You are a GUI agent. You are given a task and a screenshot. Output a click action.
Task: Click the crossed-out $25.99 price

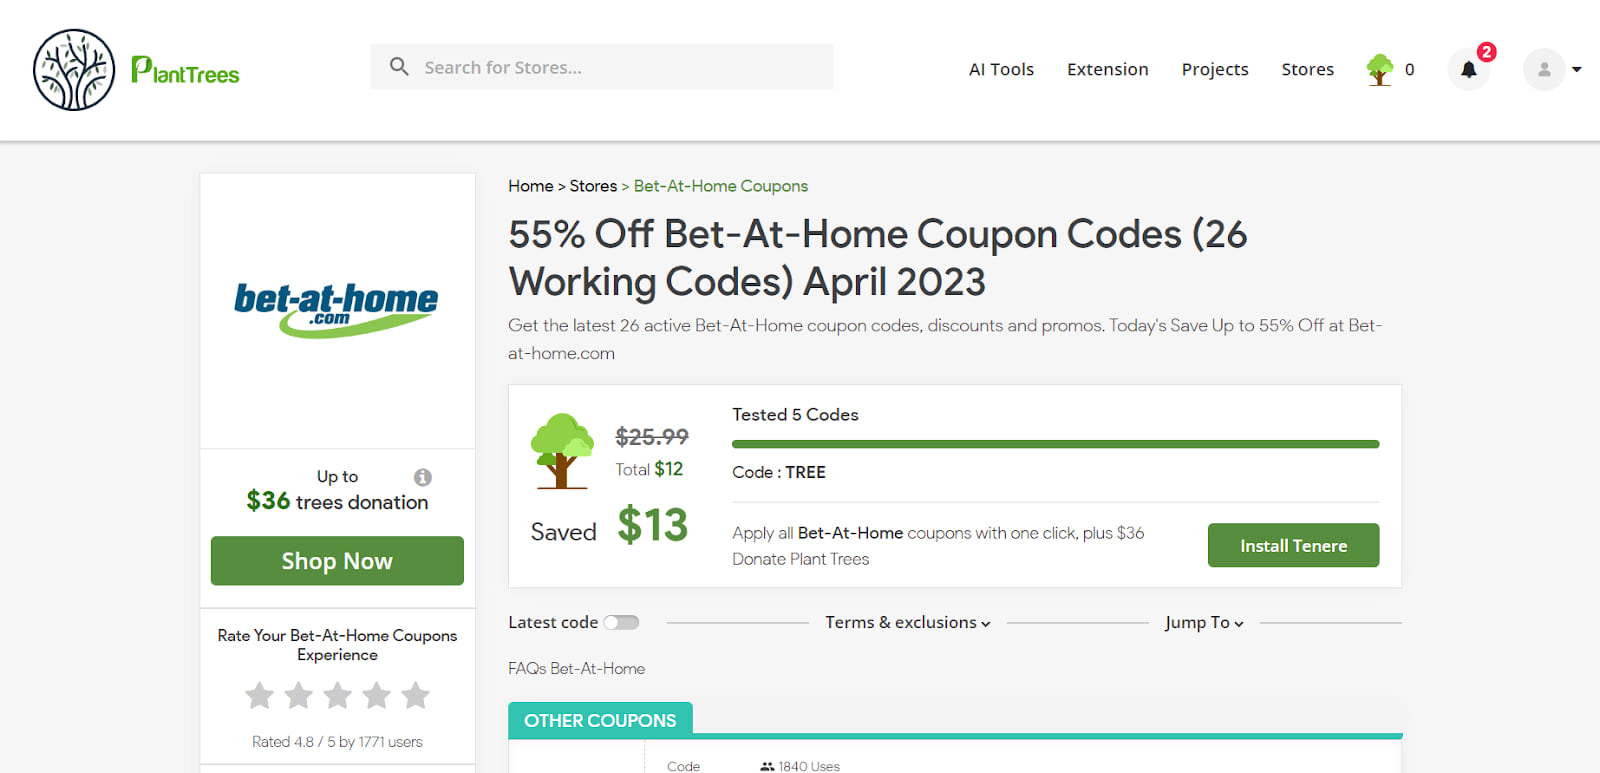(x=652, y=437)
